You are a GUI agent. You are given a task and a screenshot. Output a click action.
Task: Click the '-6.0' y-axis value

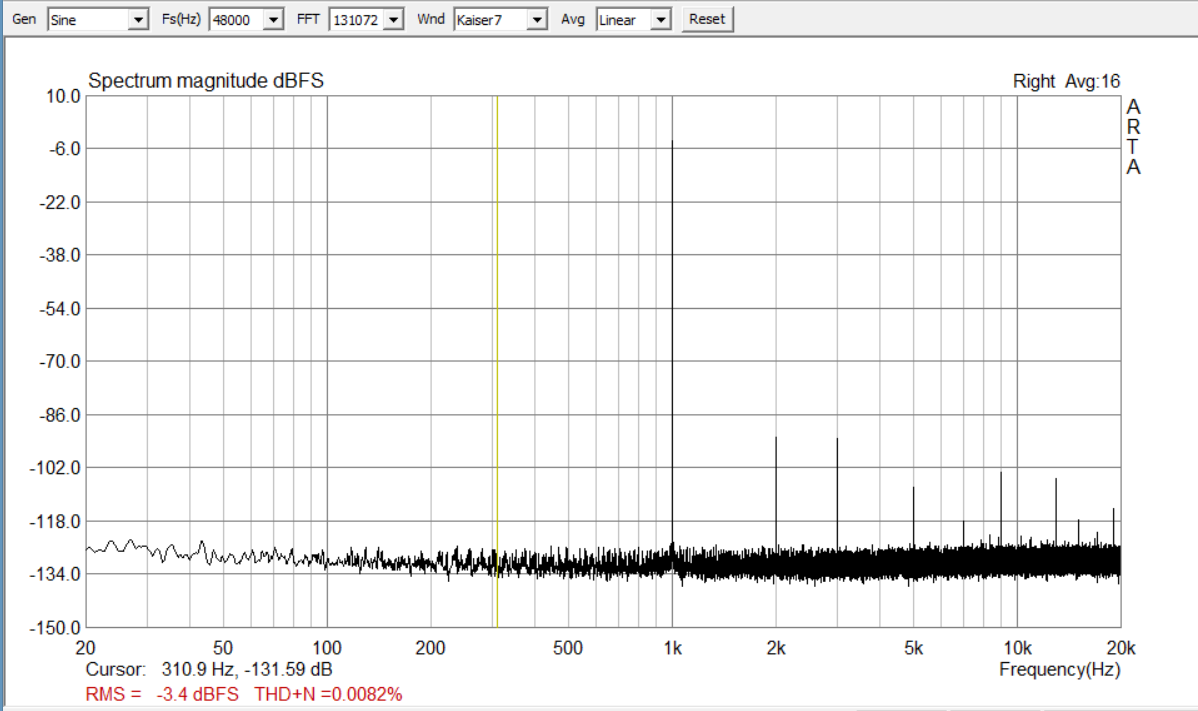(x=64, y=149)
